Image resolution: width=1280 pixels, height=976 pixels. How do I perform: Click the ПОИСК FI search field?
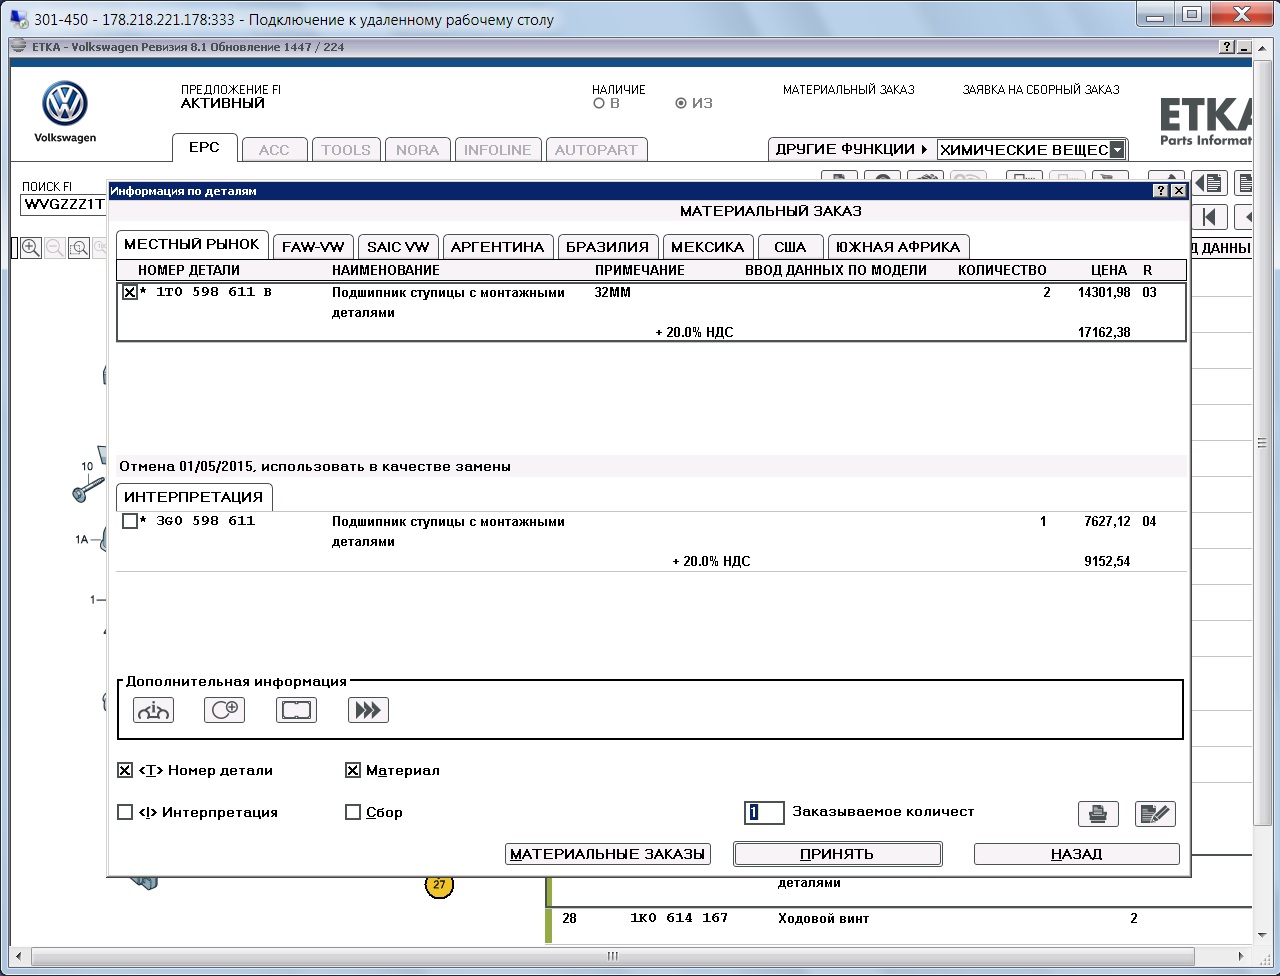coord(63,205)
